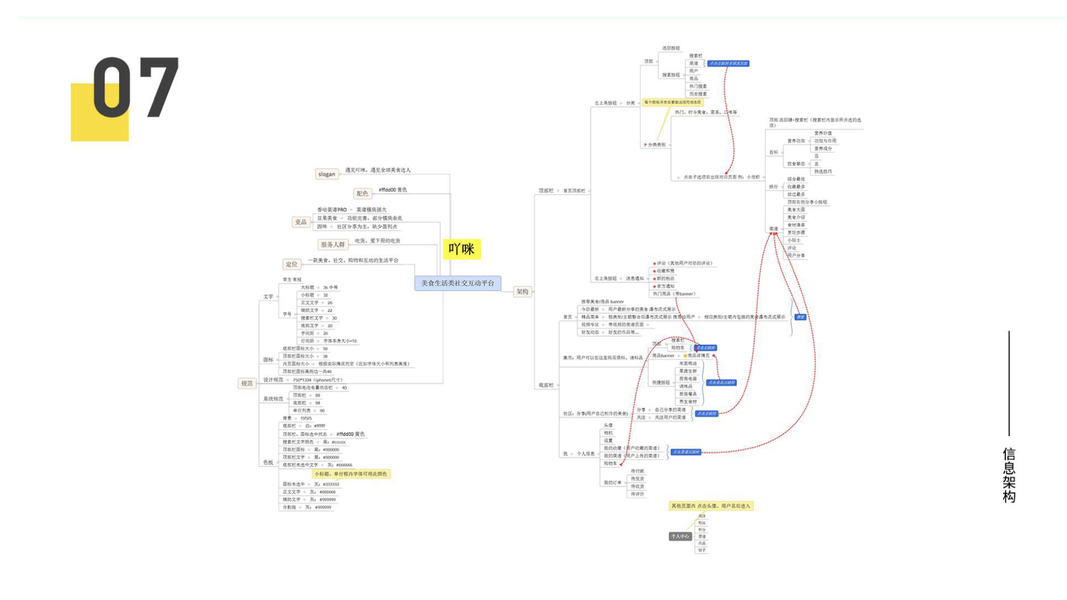The image size is (1067, 600).
Task: Click the 定位 branch node
Action: click(x=292, y=264)
